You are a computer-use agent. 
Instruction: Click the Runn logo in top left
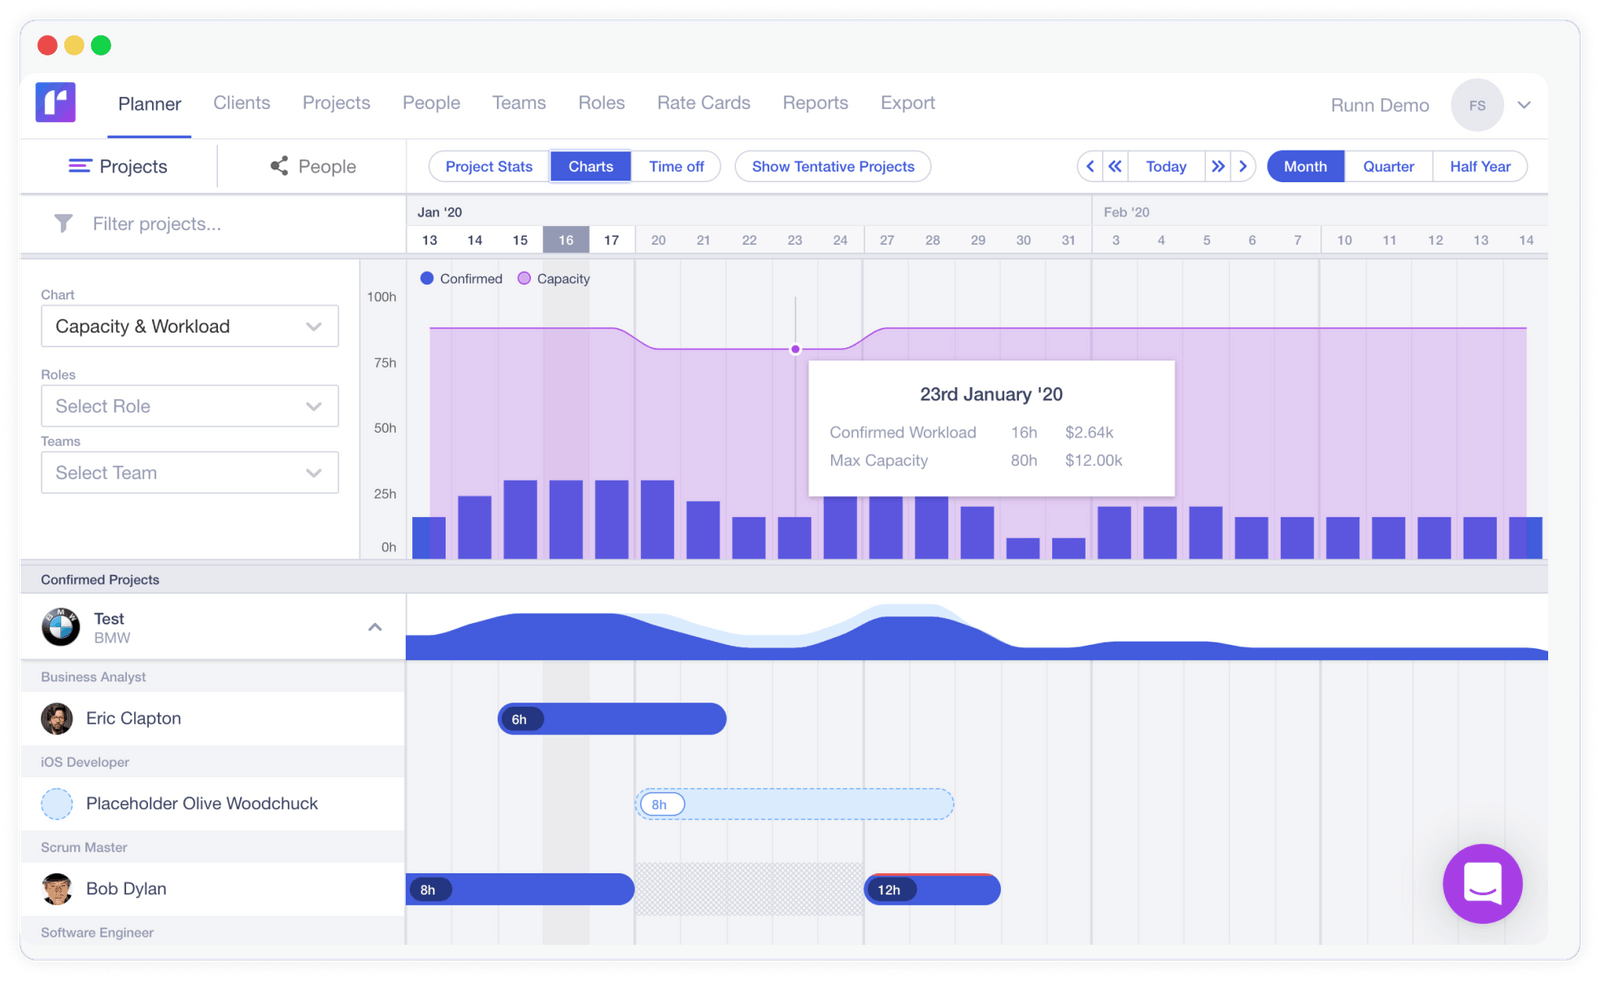55,103
